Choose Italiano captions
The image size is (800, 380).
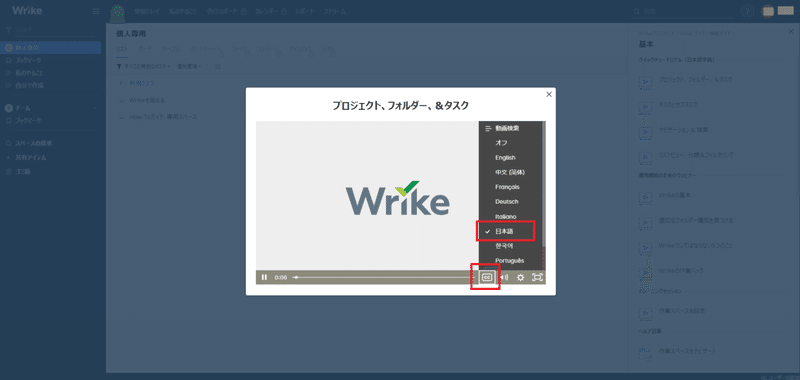point(506,217)
